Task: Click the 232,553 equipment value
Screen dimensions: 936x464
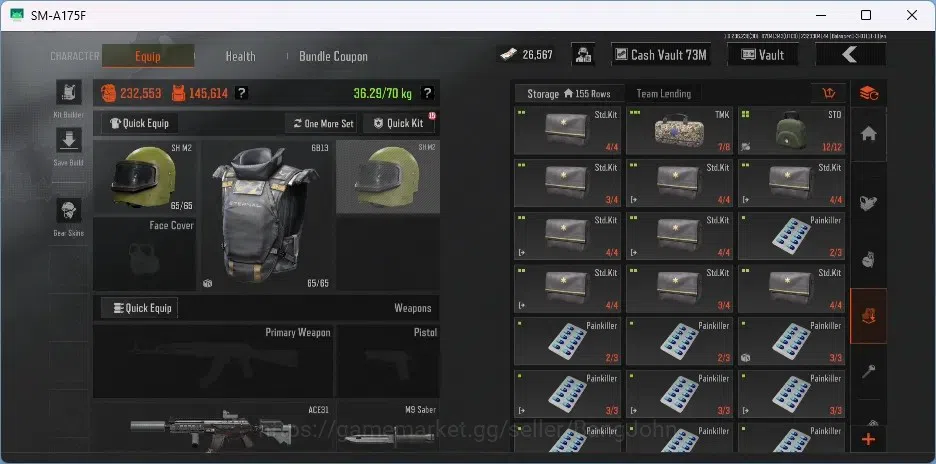Action: tap(141, 93)
